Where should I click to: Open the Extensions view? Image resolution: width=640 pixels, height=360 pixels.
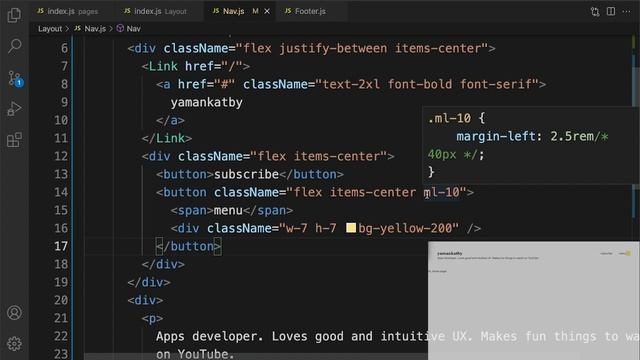pyautogui.click(x=14, y=140)
